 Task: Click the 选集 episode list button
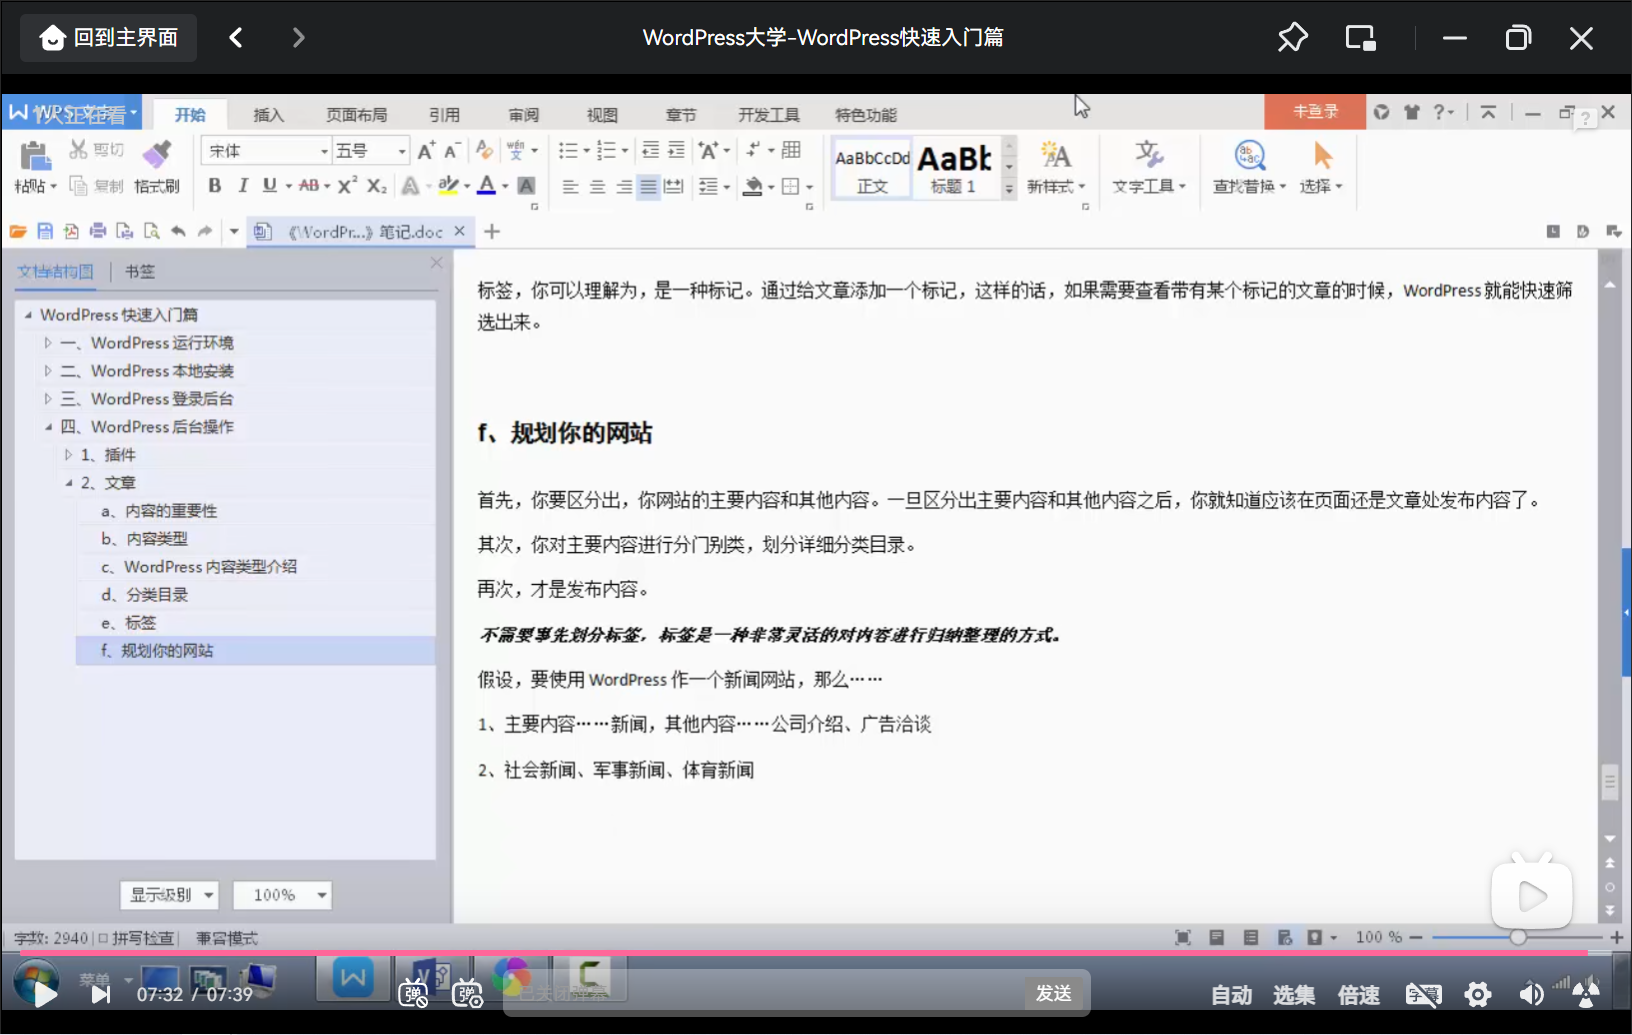(x=1294, y=995)
